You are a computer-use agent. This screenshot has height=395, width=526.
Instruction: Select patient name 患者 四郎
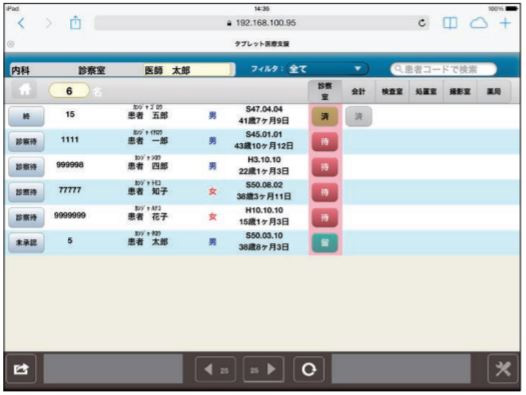148,166
